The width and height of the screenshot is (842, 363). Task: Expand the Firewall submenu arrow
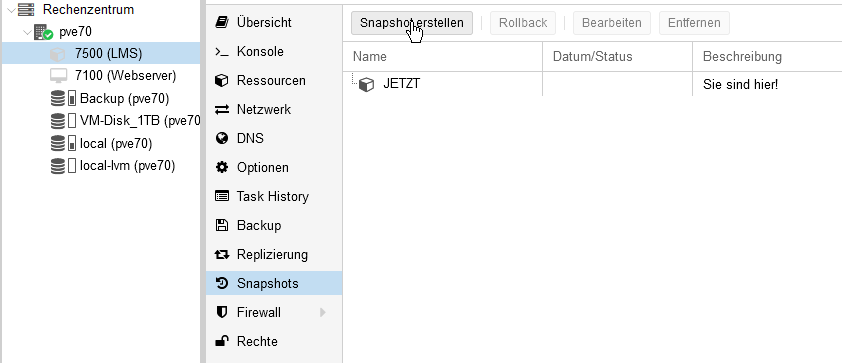pos(323,313)
